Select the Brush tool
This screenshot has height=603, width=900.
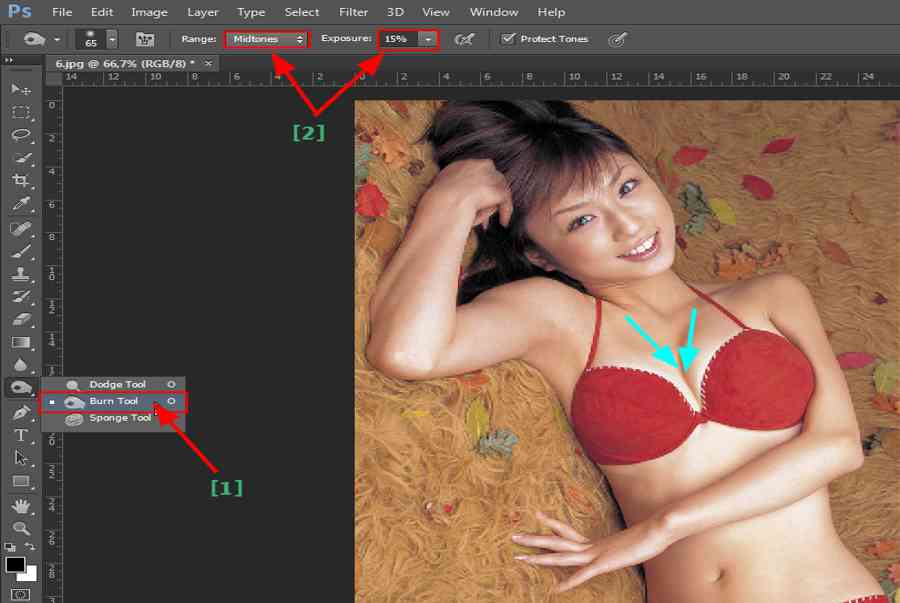click(x=21, y=251)
